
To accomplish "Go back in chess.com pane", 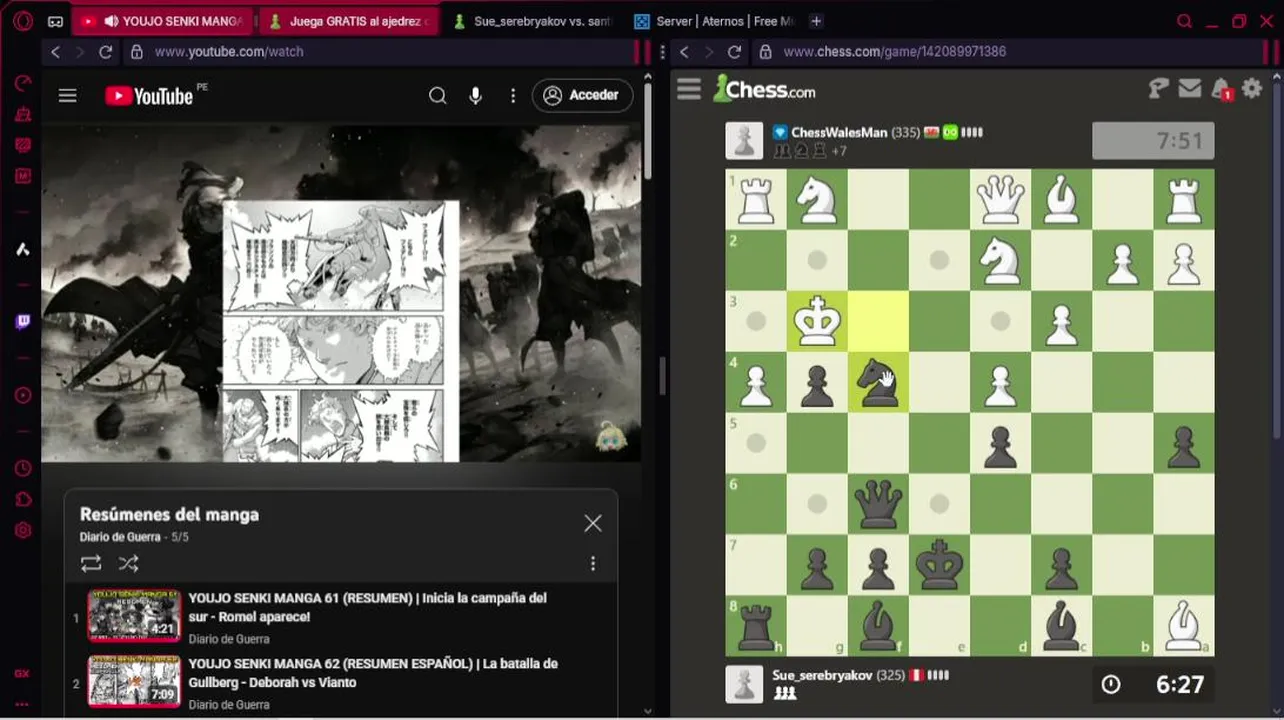I will coord(684,52).
